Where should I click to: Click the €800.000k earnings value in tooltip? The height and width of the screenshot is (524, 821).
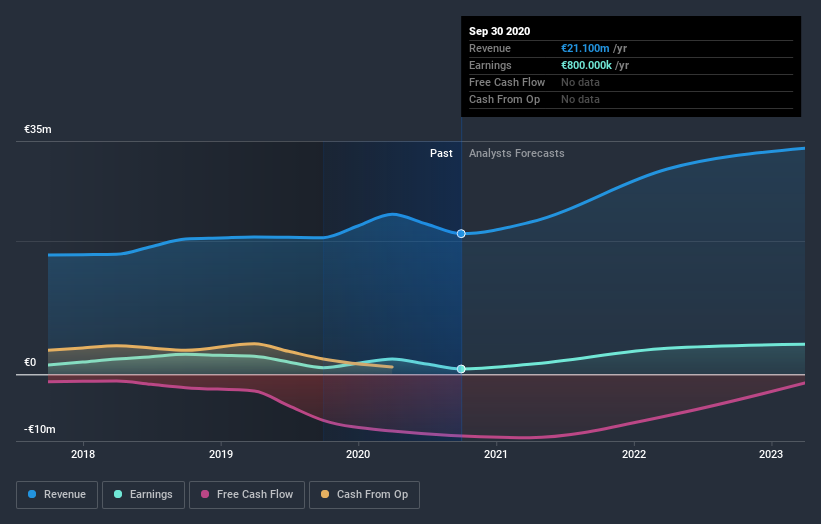586,65
